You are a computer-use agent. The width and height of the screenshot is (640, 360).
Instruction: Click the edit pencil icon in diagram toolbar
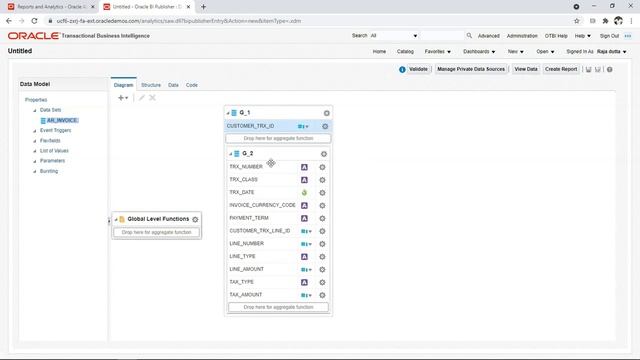point(142,98)
